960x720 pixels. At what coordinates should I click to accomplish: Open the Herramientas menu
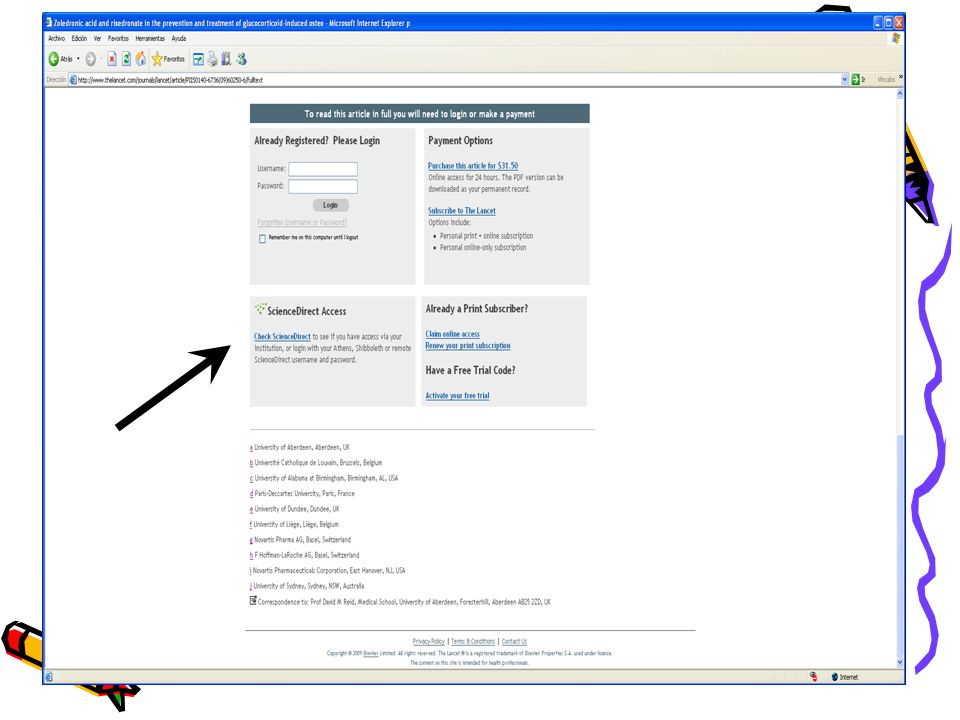[150, 38]
